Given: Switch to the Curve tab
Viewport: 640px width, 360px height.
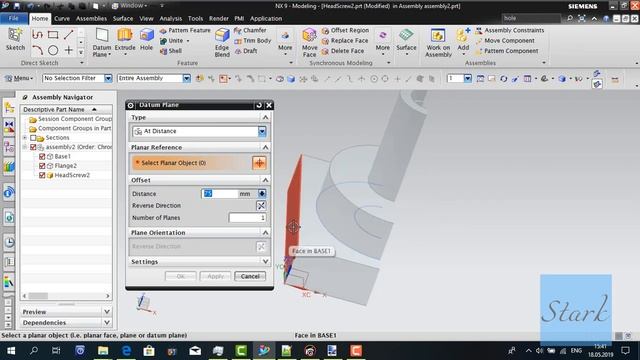Looking at the screenshot, I should coord(62,19).
